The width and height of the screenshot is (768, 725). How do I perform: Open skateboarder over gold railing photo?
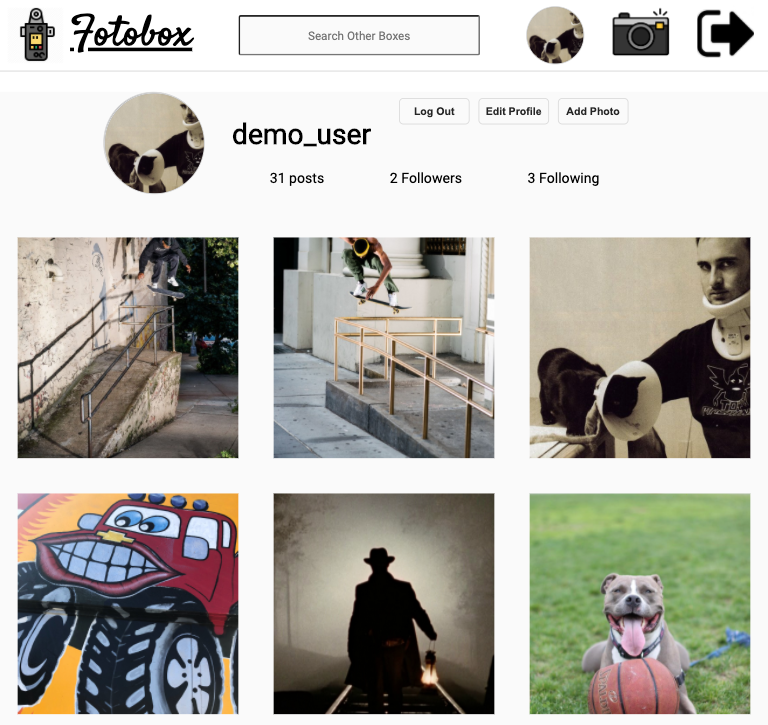384,348
